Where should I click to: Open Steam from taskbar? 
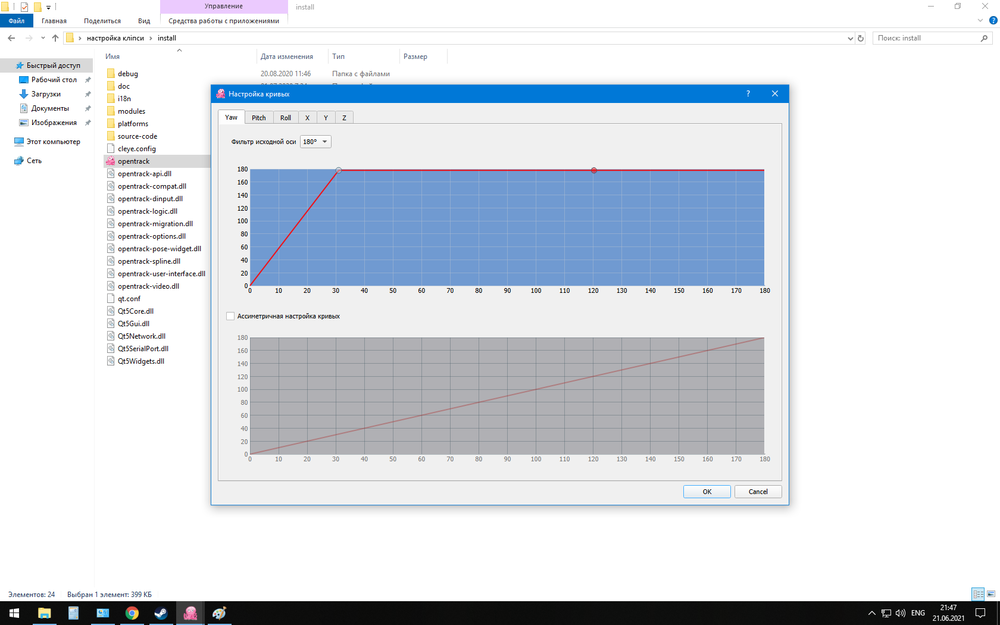click(161, 613)
